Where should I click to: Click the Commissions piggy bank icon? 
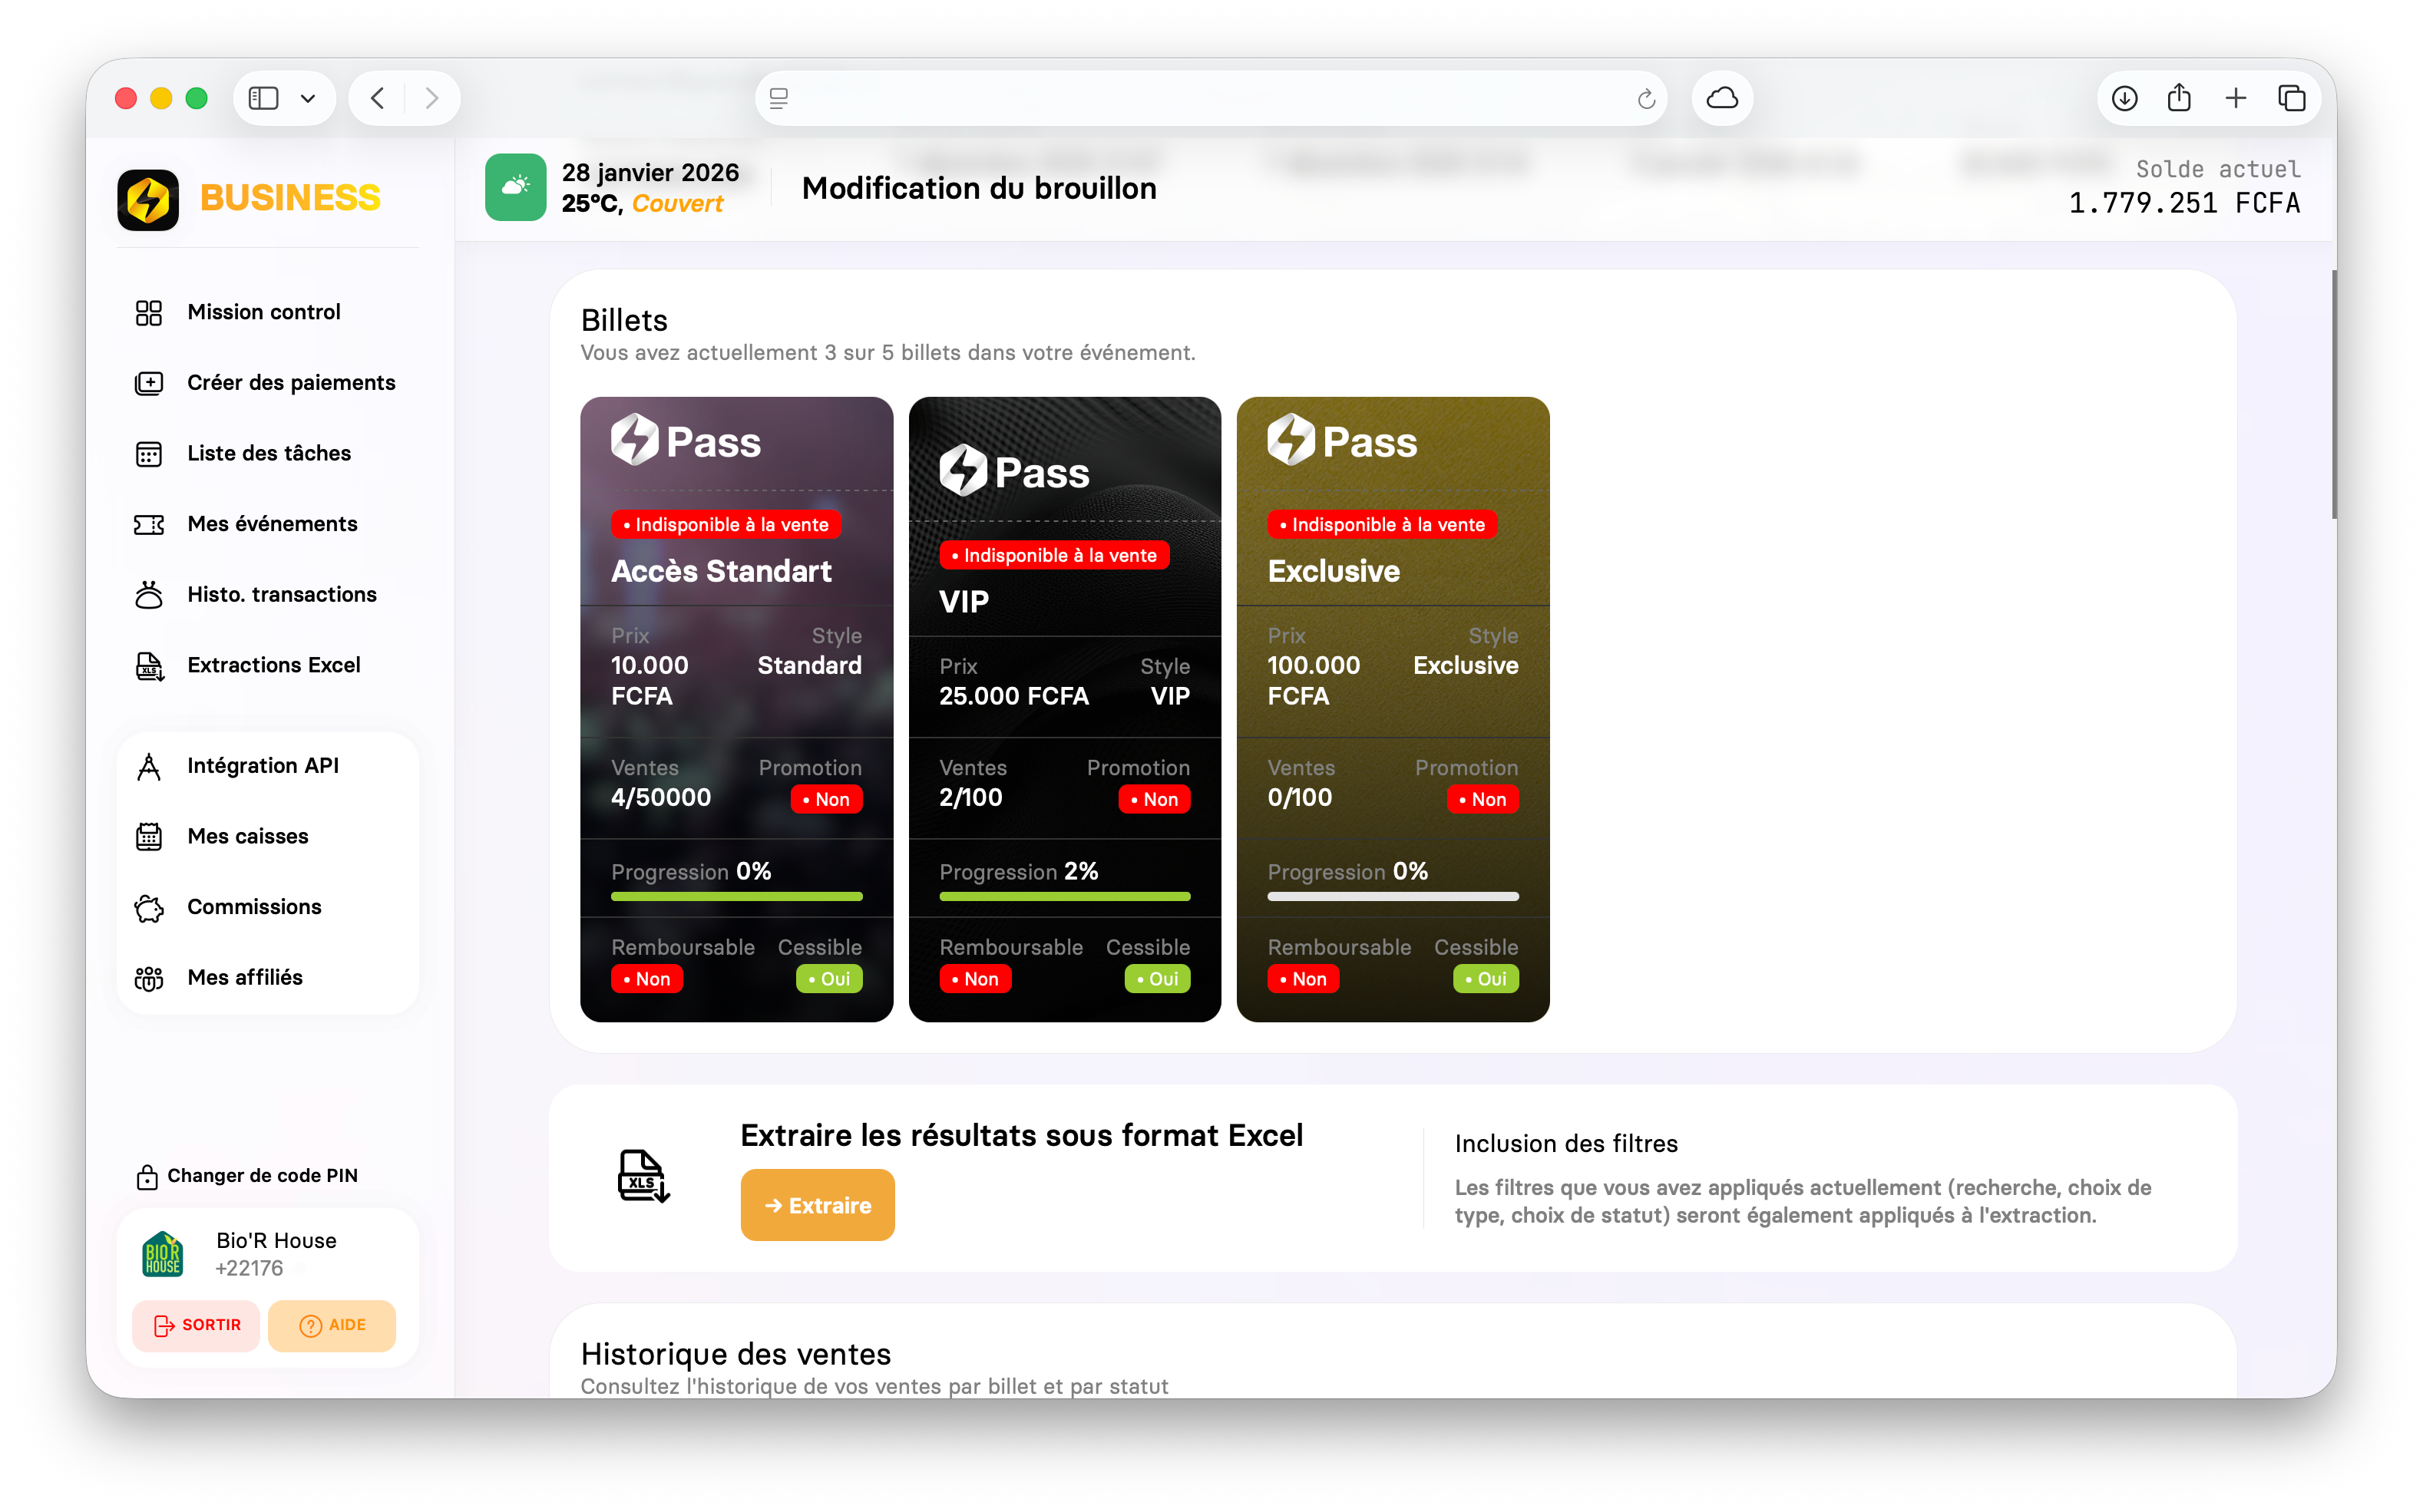[149, 907]
